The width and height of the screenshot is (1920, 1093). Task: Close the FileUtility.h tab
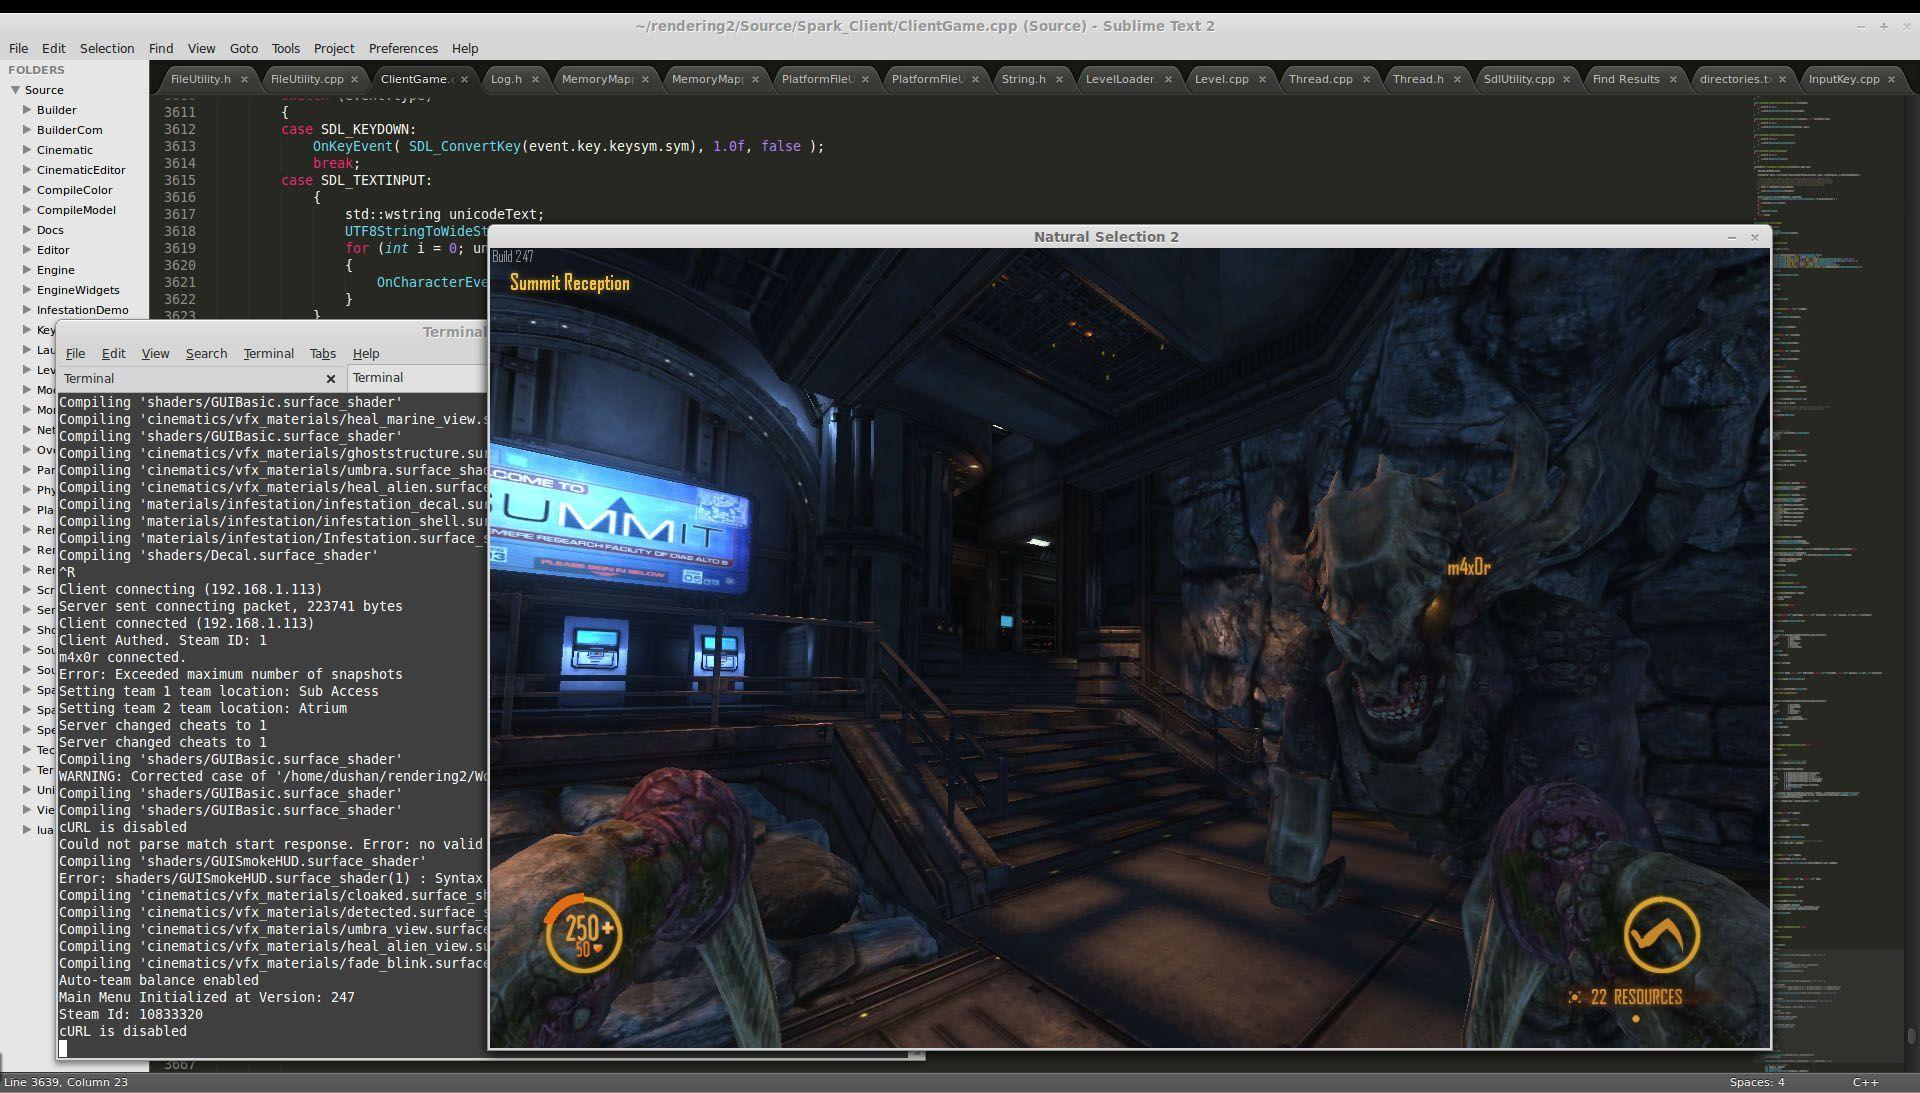tap(244, 79)
